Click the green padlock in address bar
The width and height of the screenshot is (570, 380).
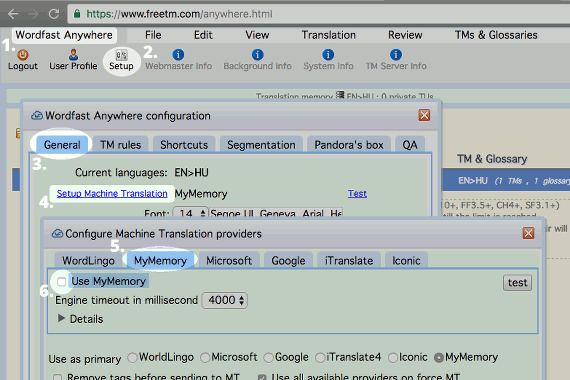tap(77, 14)
